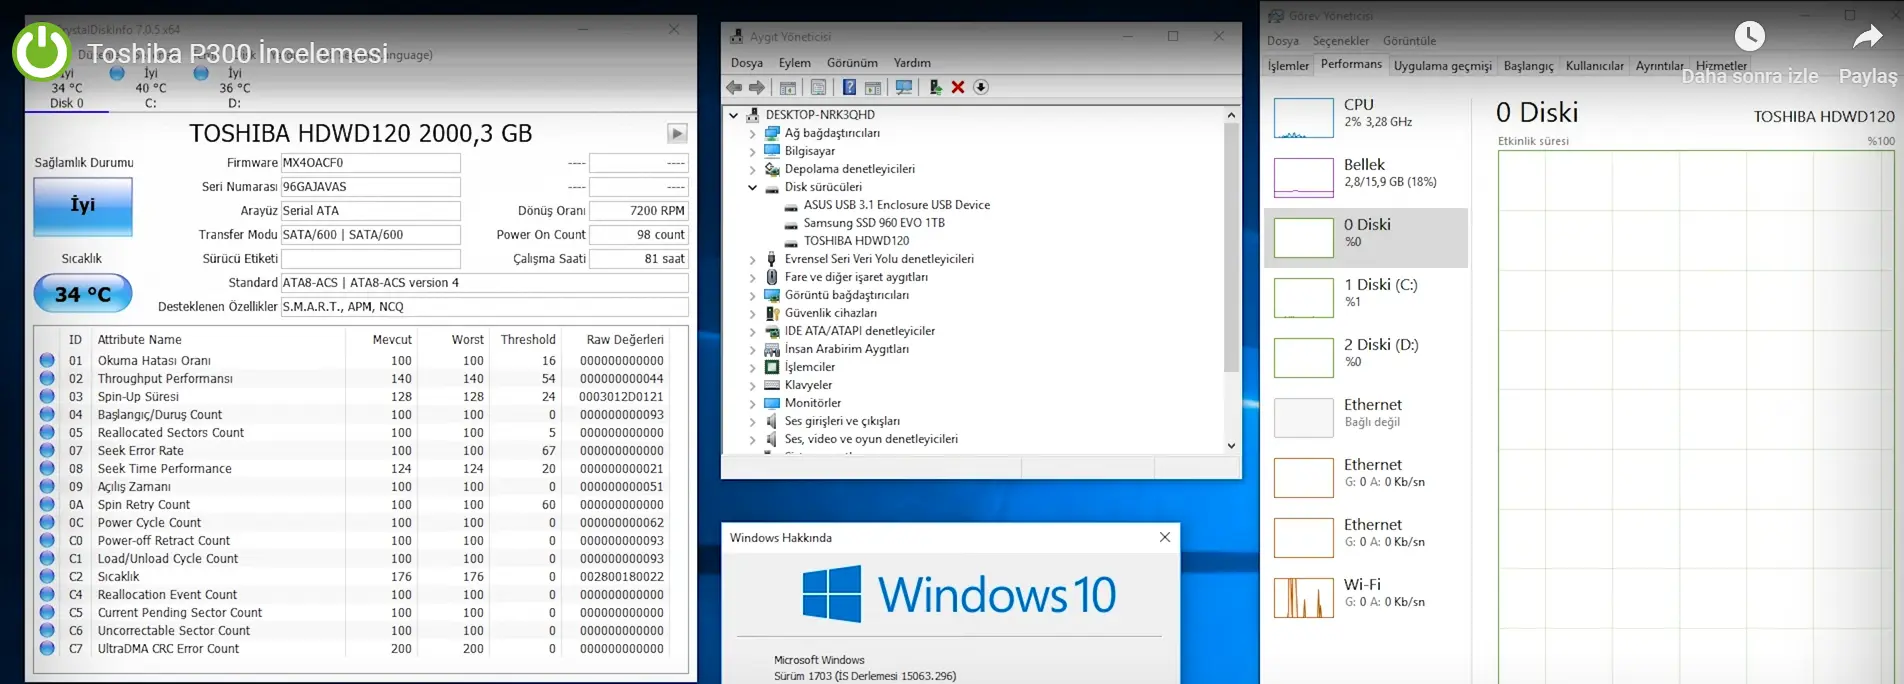Image resolution: width=1904 pixels, height=684 pixels.
Task: Switch to Uygulama geçmişi tab
Action: (1443, 66)
